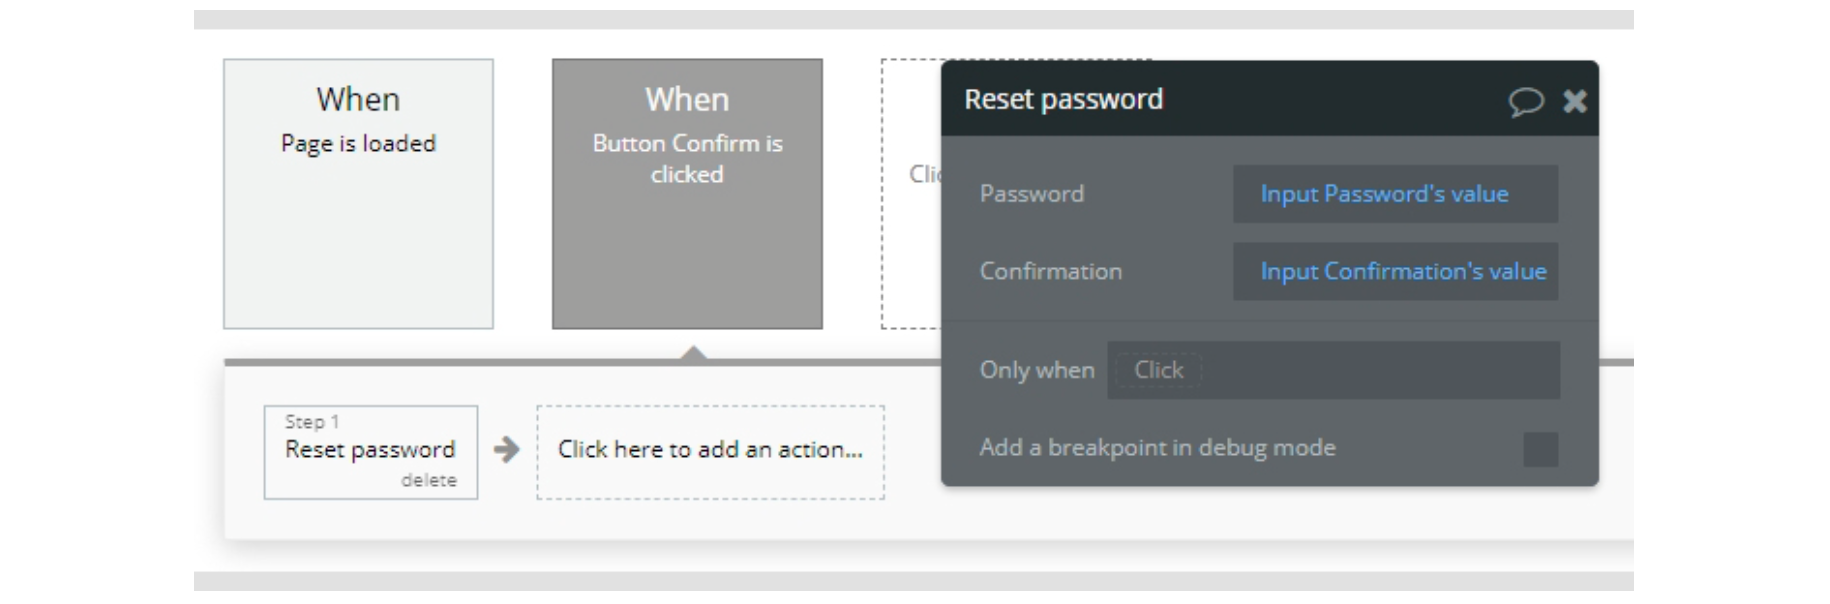This screenshot has width=1830, height=604.
Task: Delete the Reset password step
Action: (x=429, y=480)
